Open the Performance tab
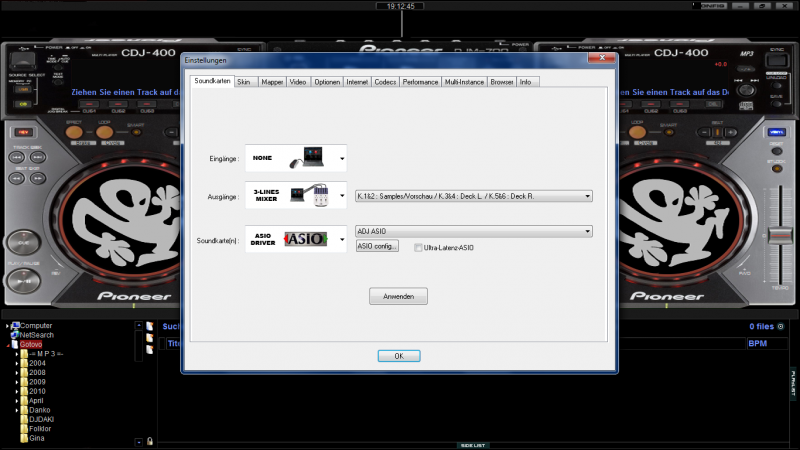Image resolution: width=800 pixels, height=450 pixels. pyautogui.click(x=420, y=82)
